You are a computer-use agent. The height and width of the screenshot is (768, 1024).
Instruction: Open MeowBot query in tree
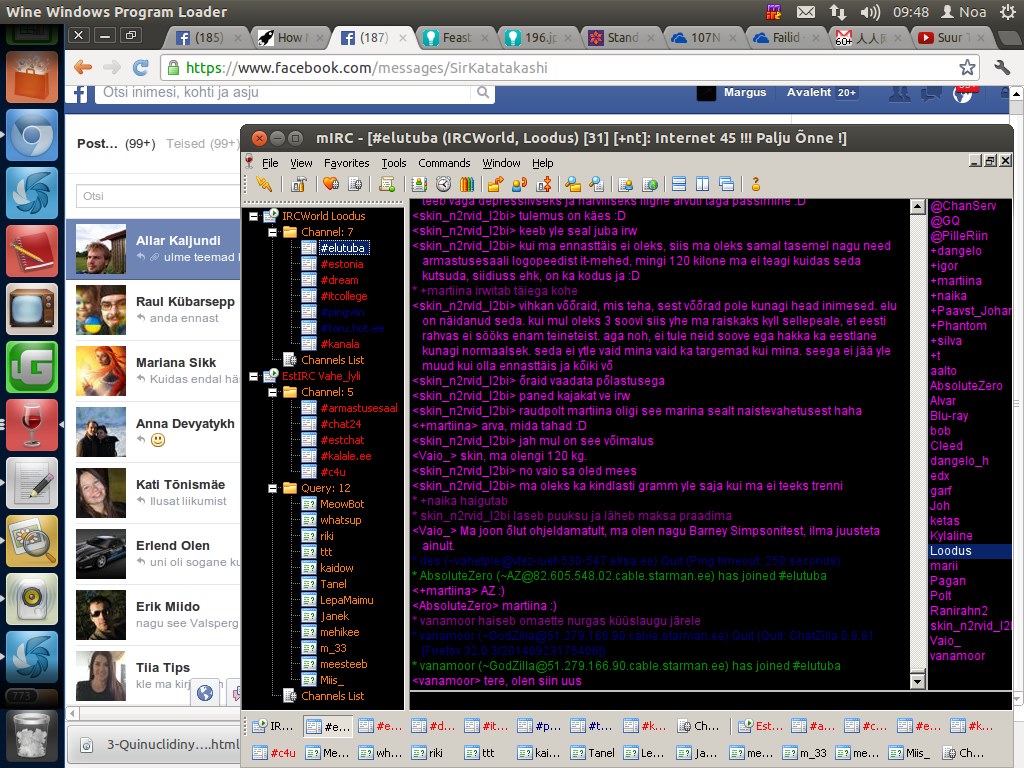(342, 504)
